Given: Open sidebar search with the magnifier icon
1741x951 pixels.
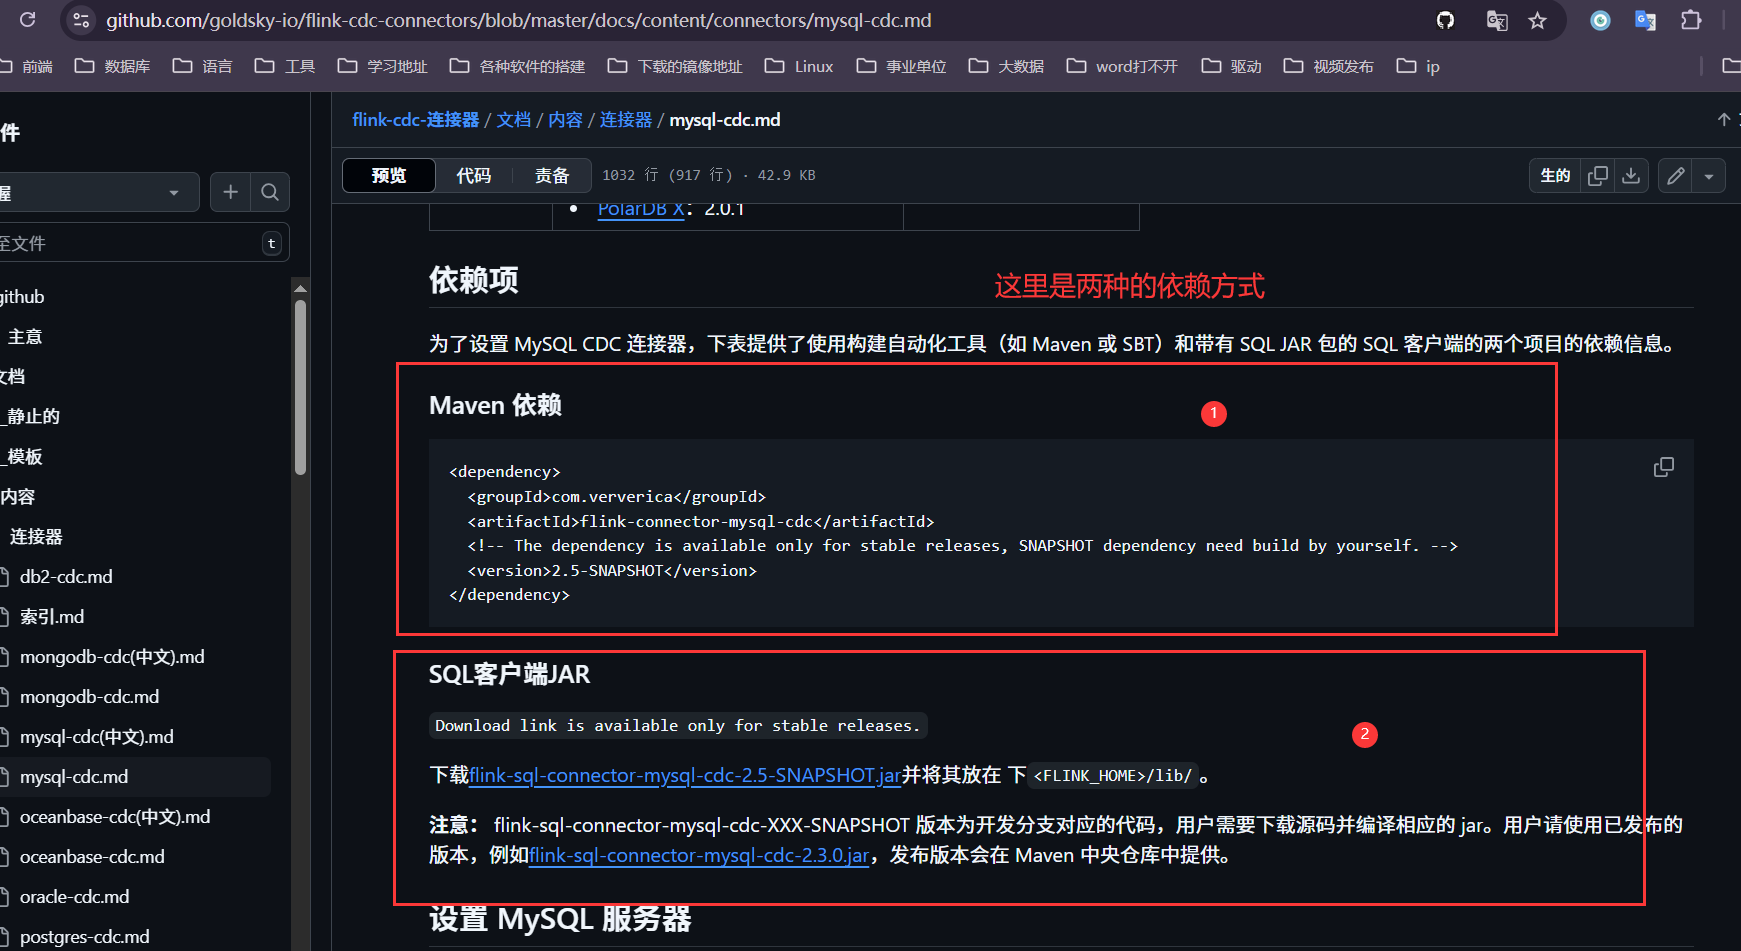Looking at the screenshot, I should tap(269, 192).
